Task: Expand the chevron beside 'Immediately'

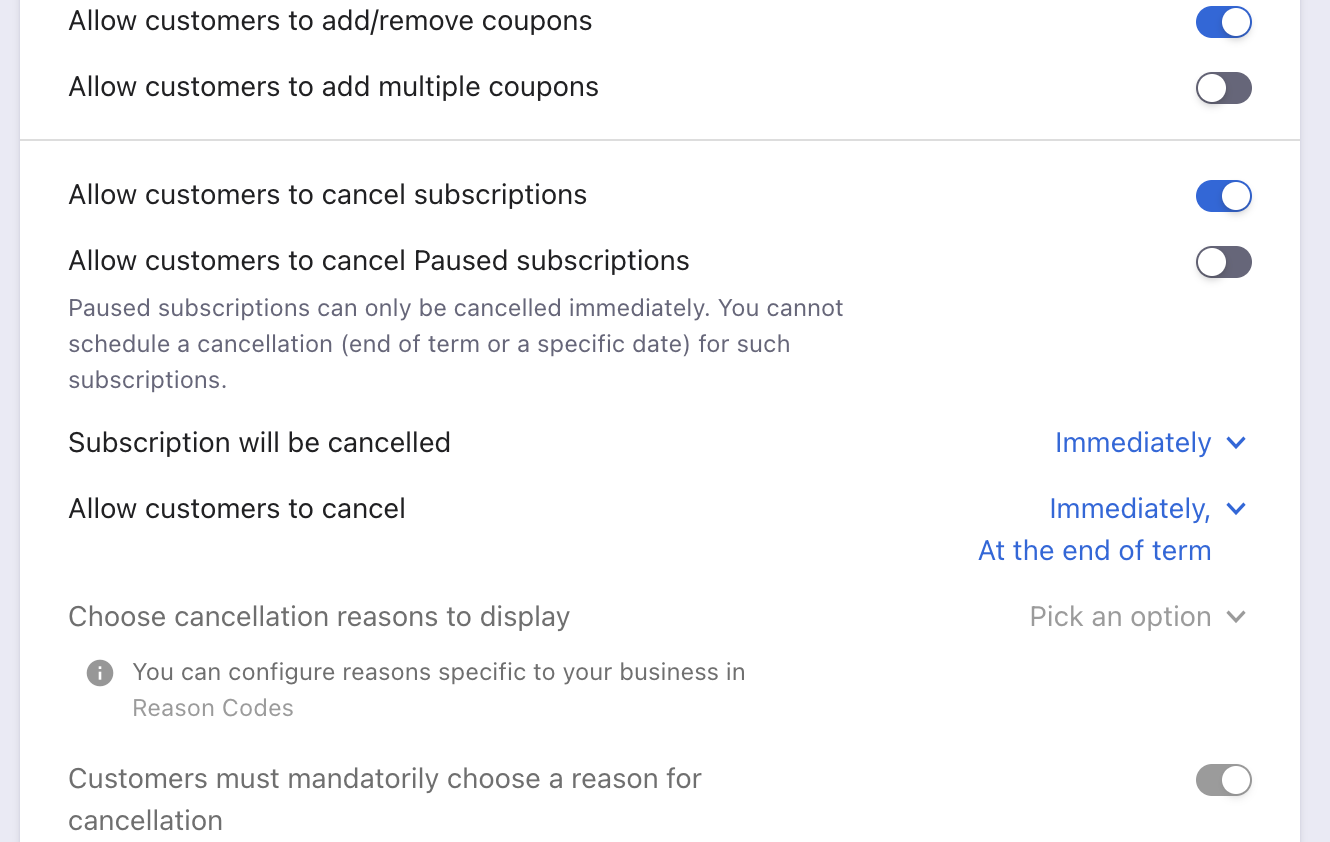Action: (x=1237, y=442)
